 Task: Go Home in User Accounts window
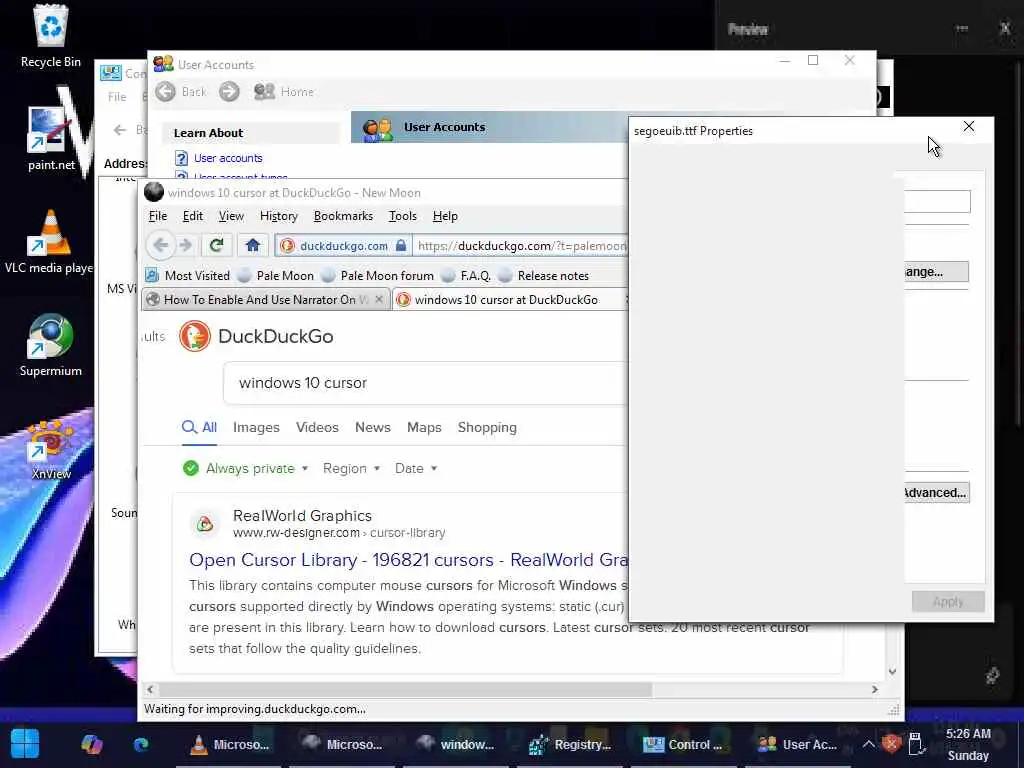pos(284,91)
